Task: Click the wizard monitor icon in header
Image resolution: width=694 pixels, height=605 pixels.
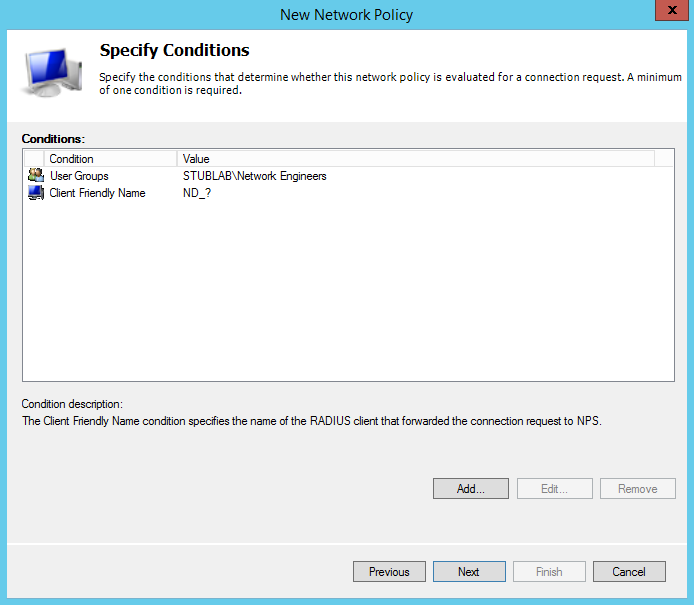Action: [52, 72]
